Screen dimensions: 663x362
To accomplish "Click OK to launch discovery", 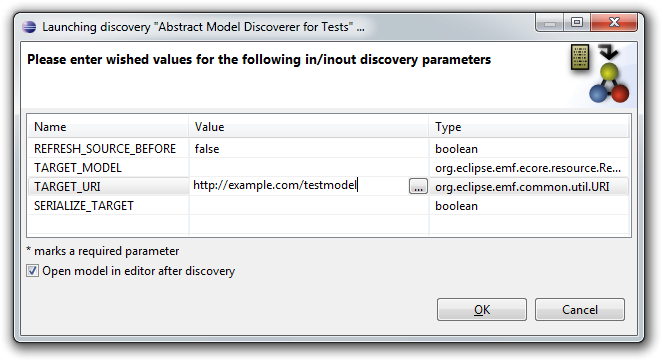I will click(x=482, y=310).
